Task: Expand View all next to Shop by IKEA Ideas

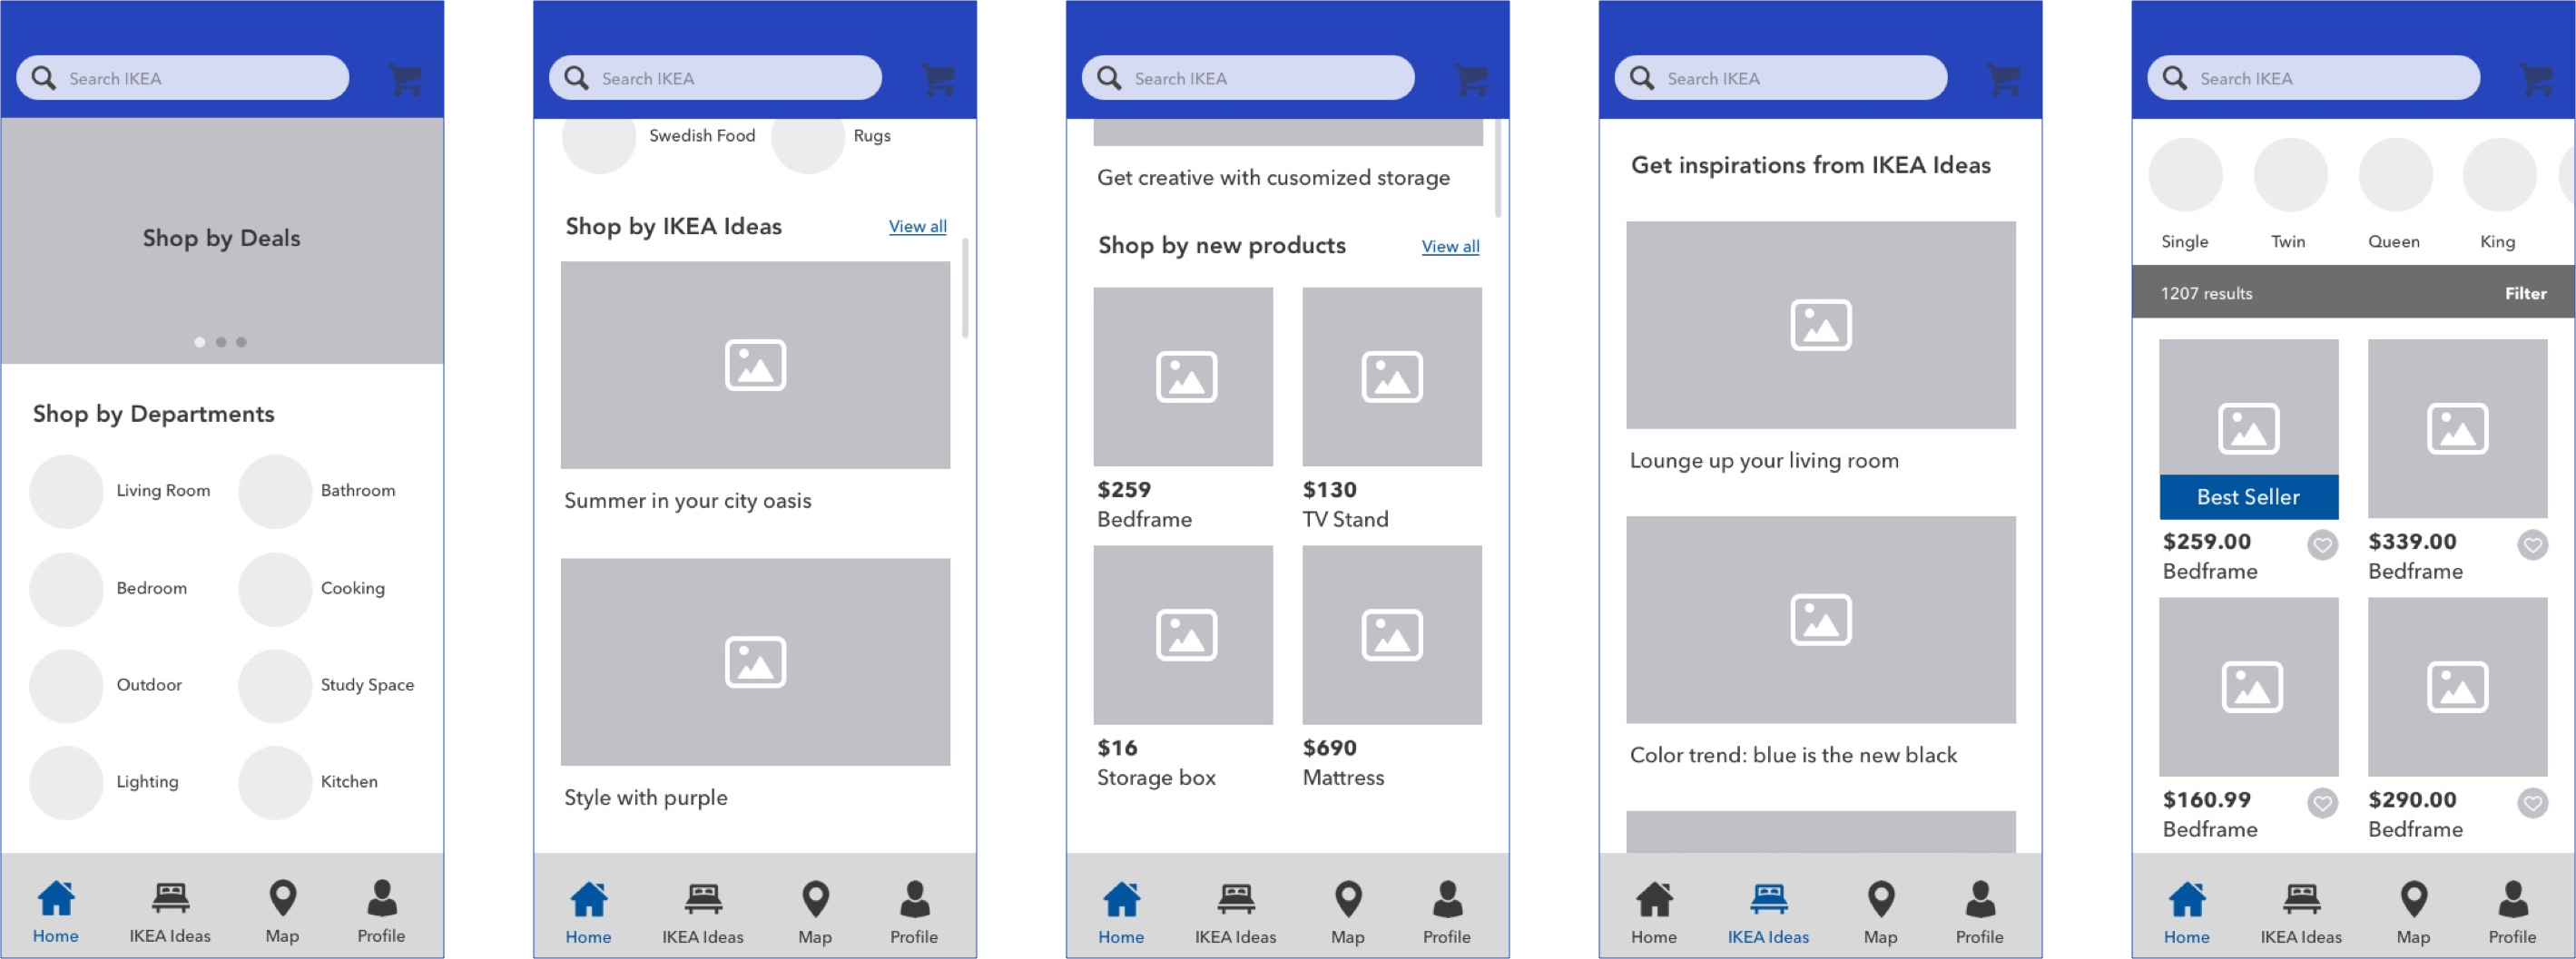Action: (917, 227)
